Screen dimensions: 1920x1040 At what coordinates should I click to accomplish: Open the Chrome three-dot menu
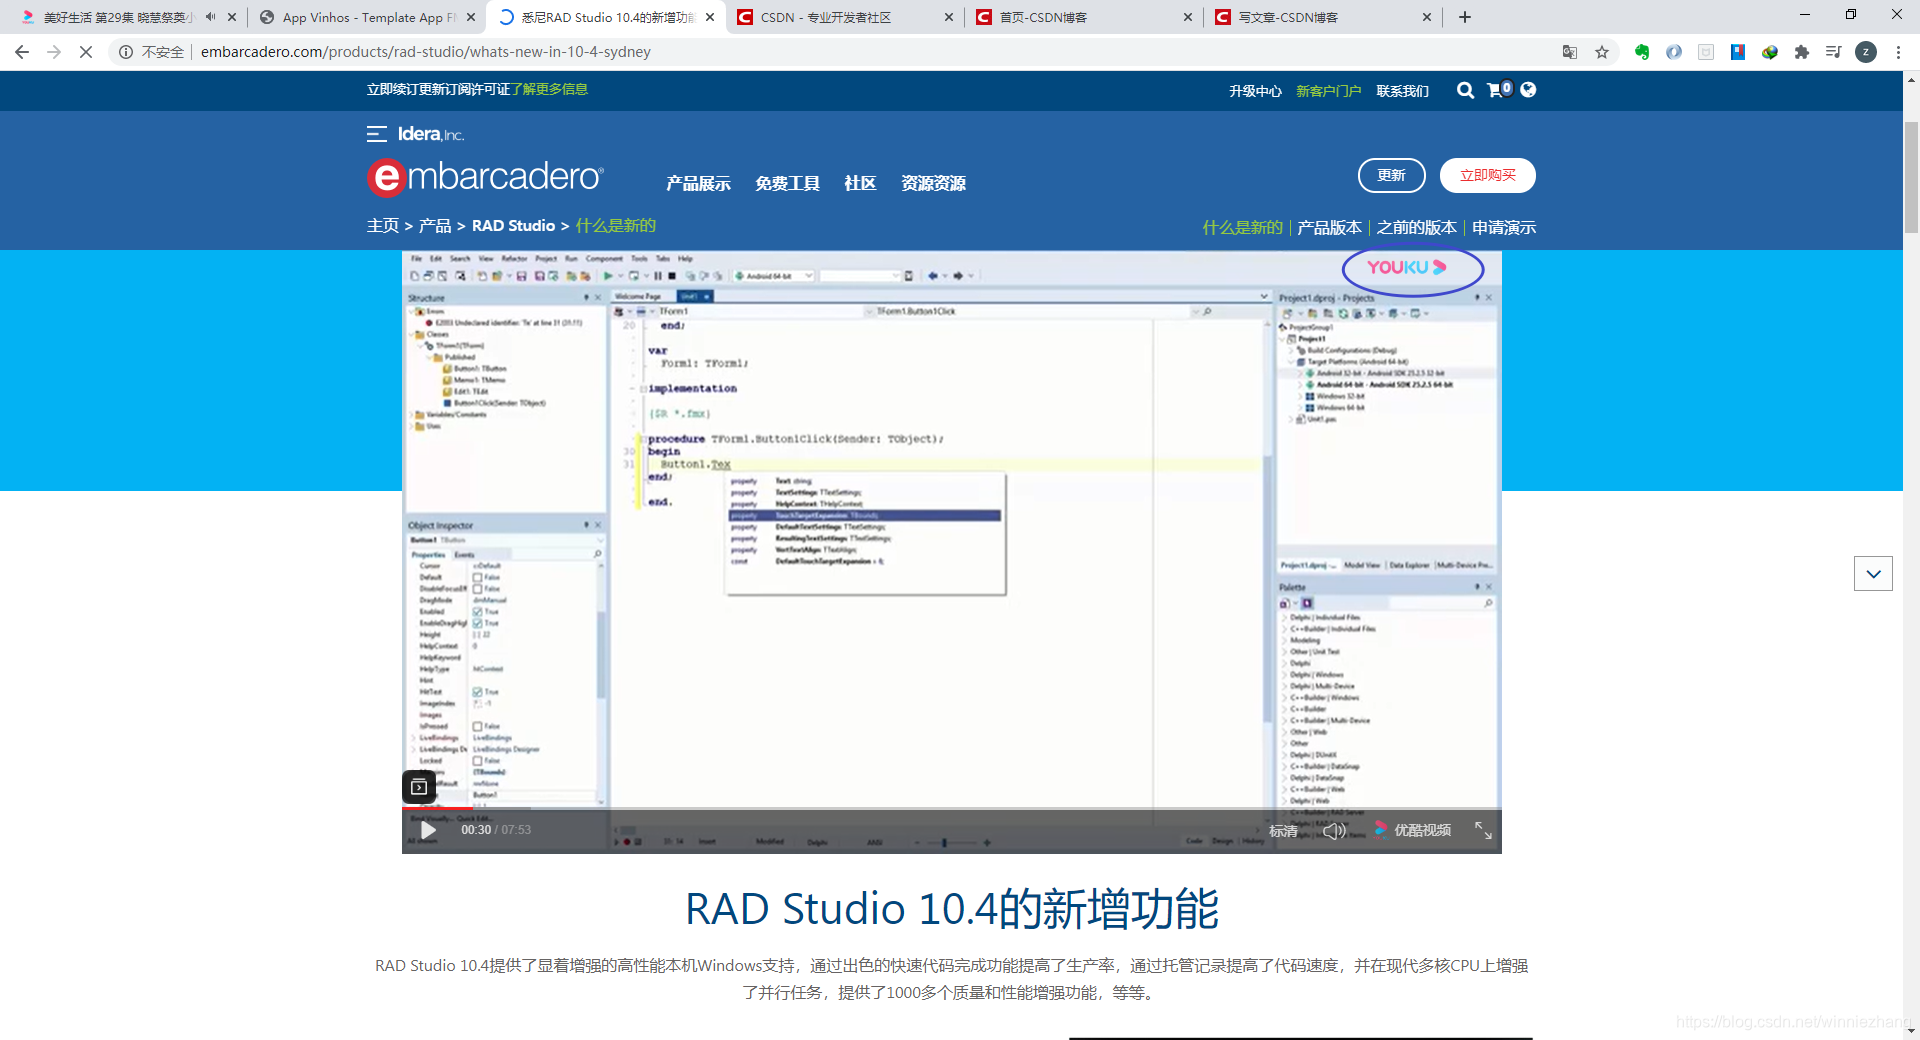(1898, 52)
